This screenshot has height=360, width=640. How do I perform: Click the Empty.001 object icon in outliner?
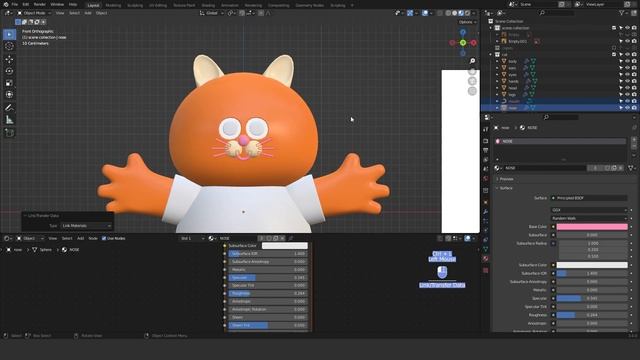pyautogui.click(x=504, y=41)
